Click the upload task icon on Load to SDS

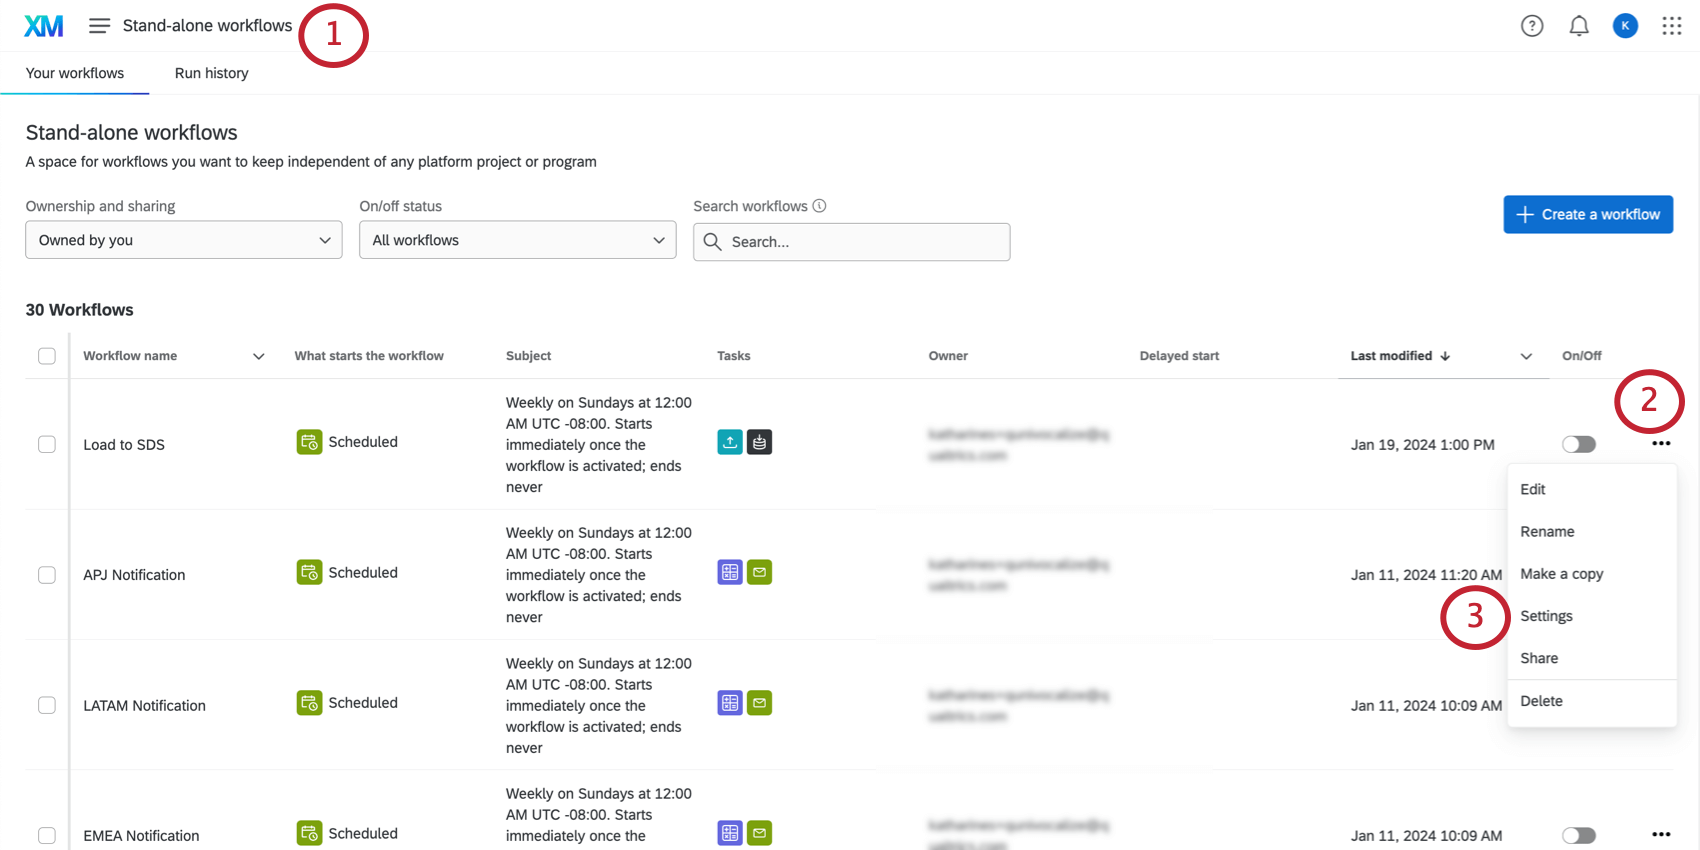tap(729, 441)
